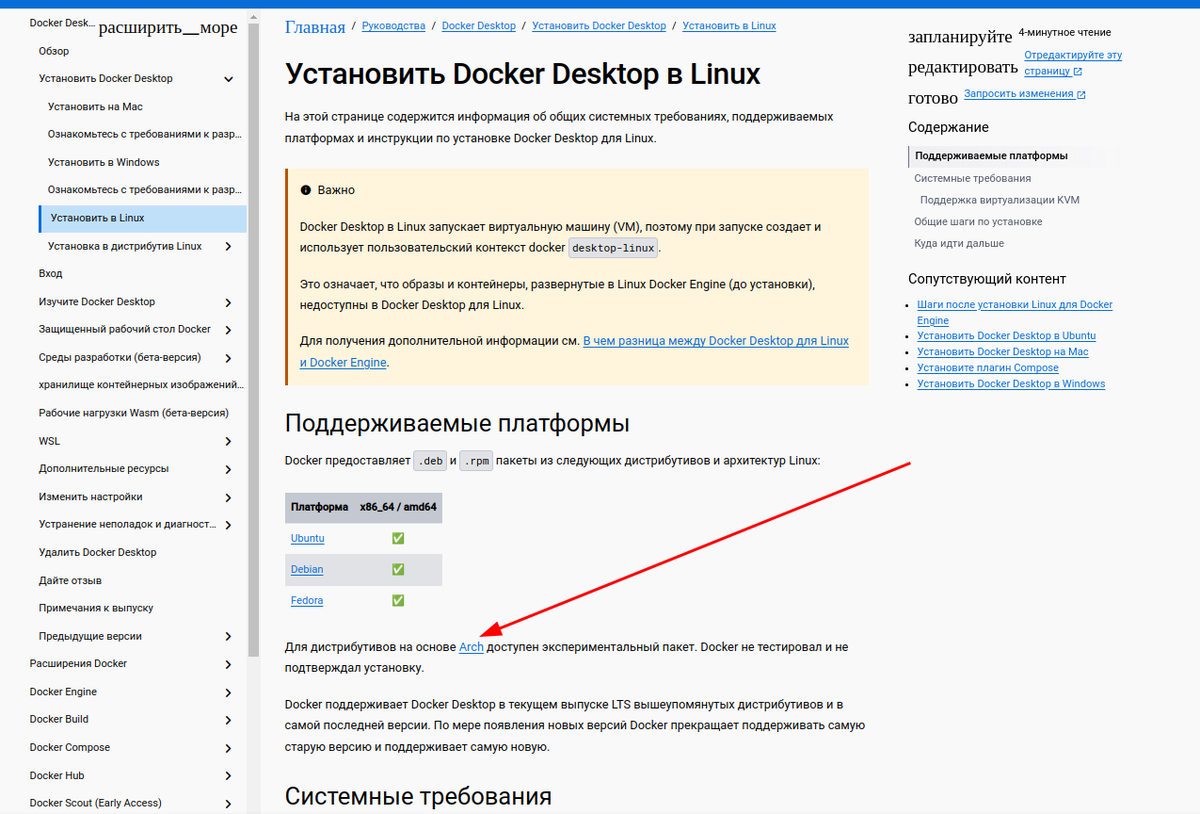Open Docker Desktop vs Docker Engine difference link
Image resolution: width=1200 pixels, height=814 pixels.
click(x=575, y=352)
